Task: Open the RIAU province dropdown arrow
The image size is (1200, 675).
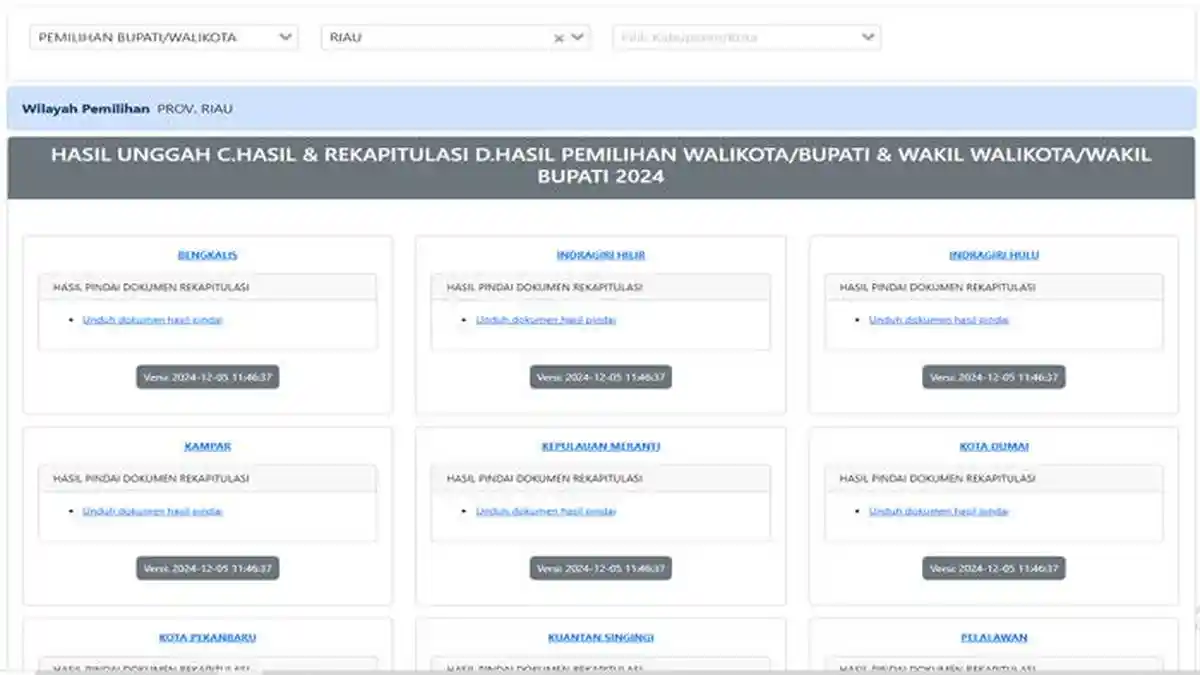Action: pos(578,37)
